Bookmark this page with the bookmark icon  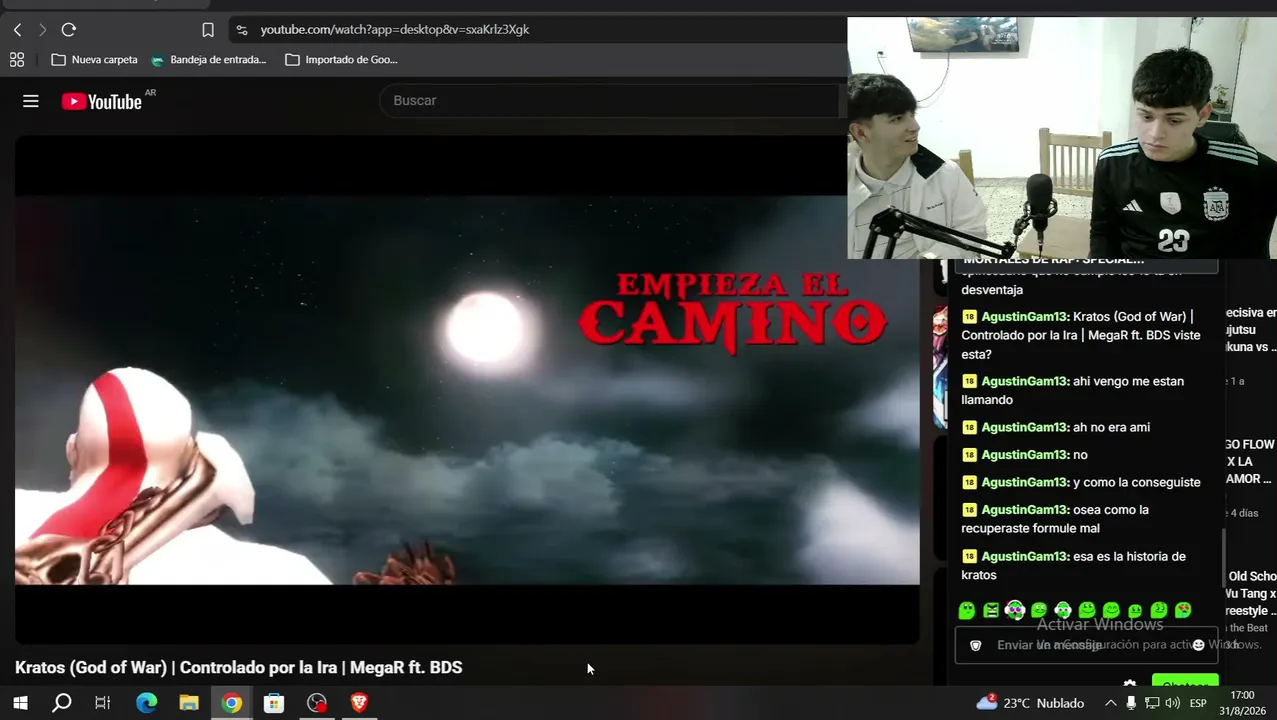click(208, 30)
